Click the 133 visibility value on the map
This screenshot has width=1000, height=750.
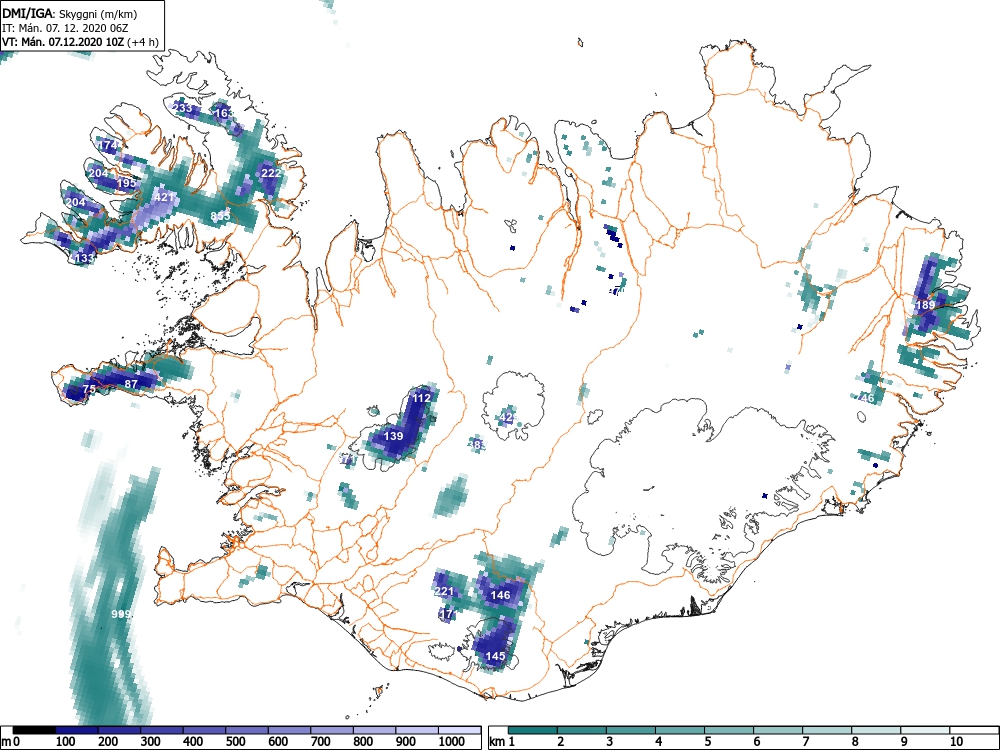click(85, 258)
